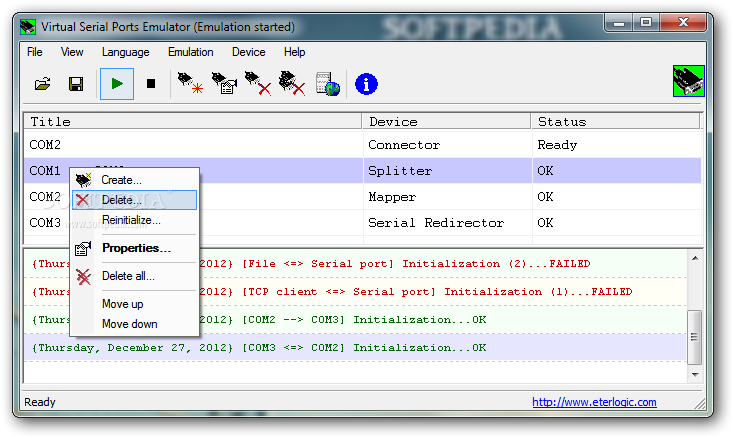Close the Virtual Serial Ports Emulator window

[683, 22]
